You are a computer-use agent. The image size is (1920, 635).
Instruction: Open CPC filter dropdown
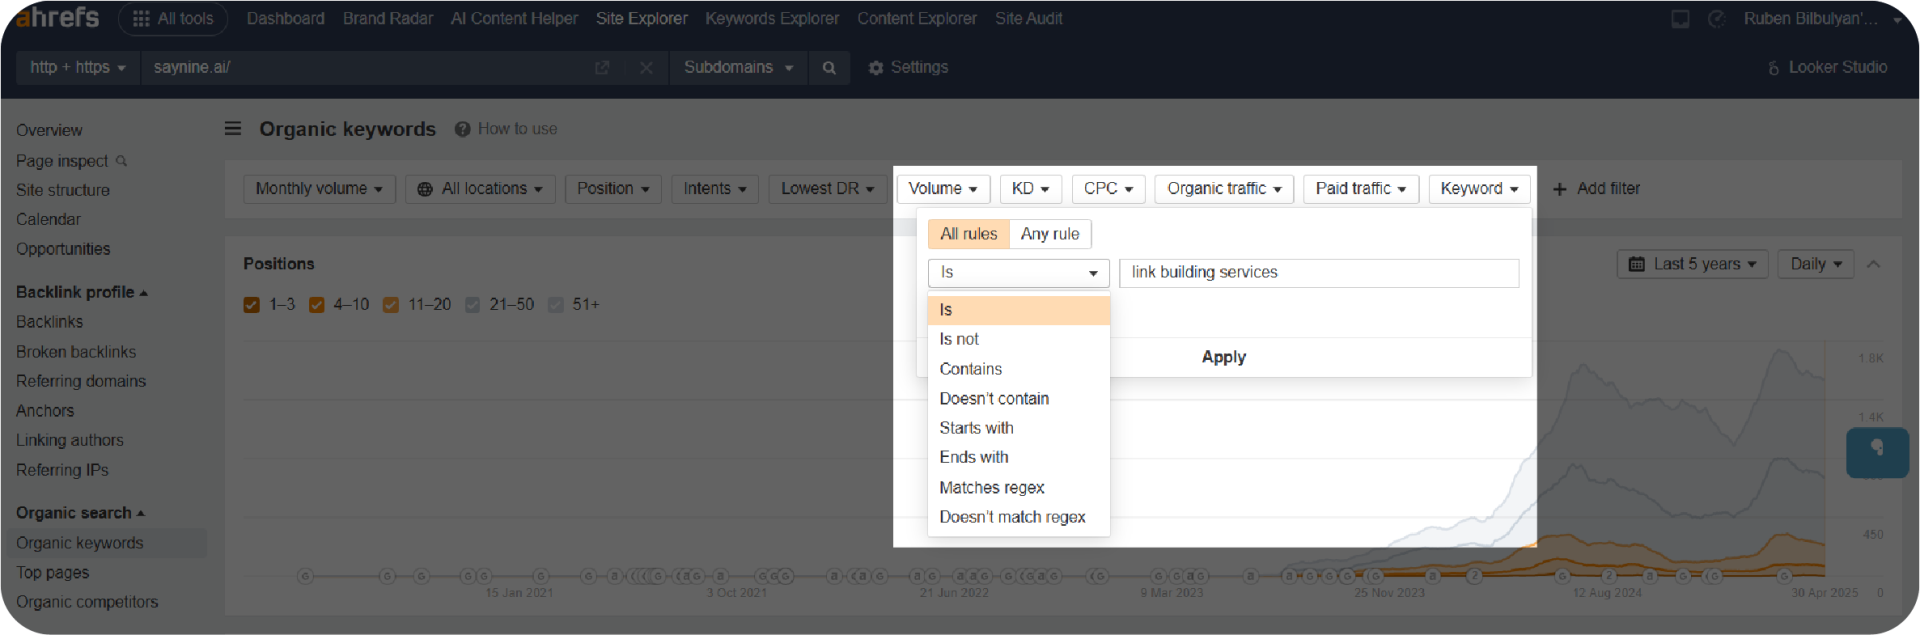(x=1108, y=189)
